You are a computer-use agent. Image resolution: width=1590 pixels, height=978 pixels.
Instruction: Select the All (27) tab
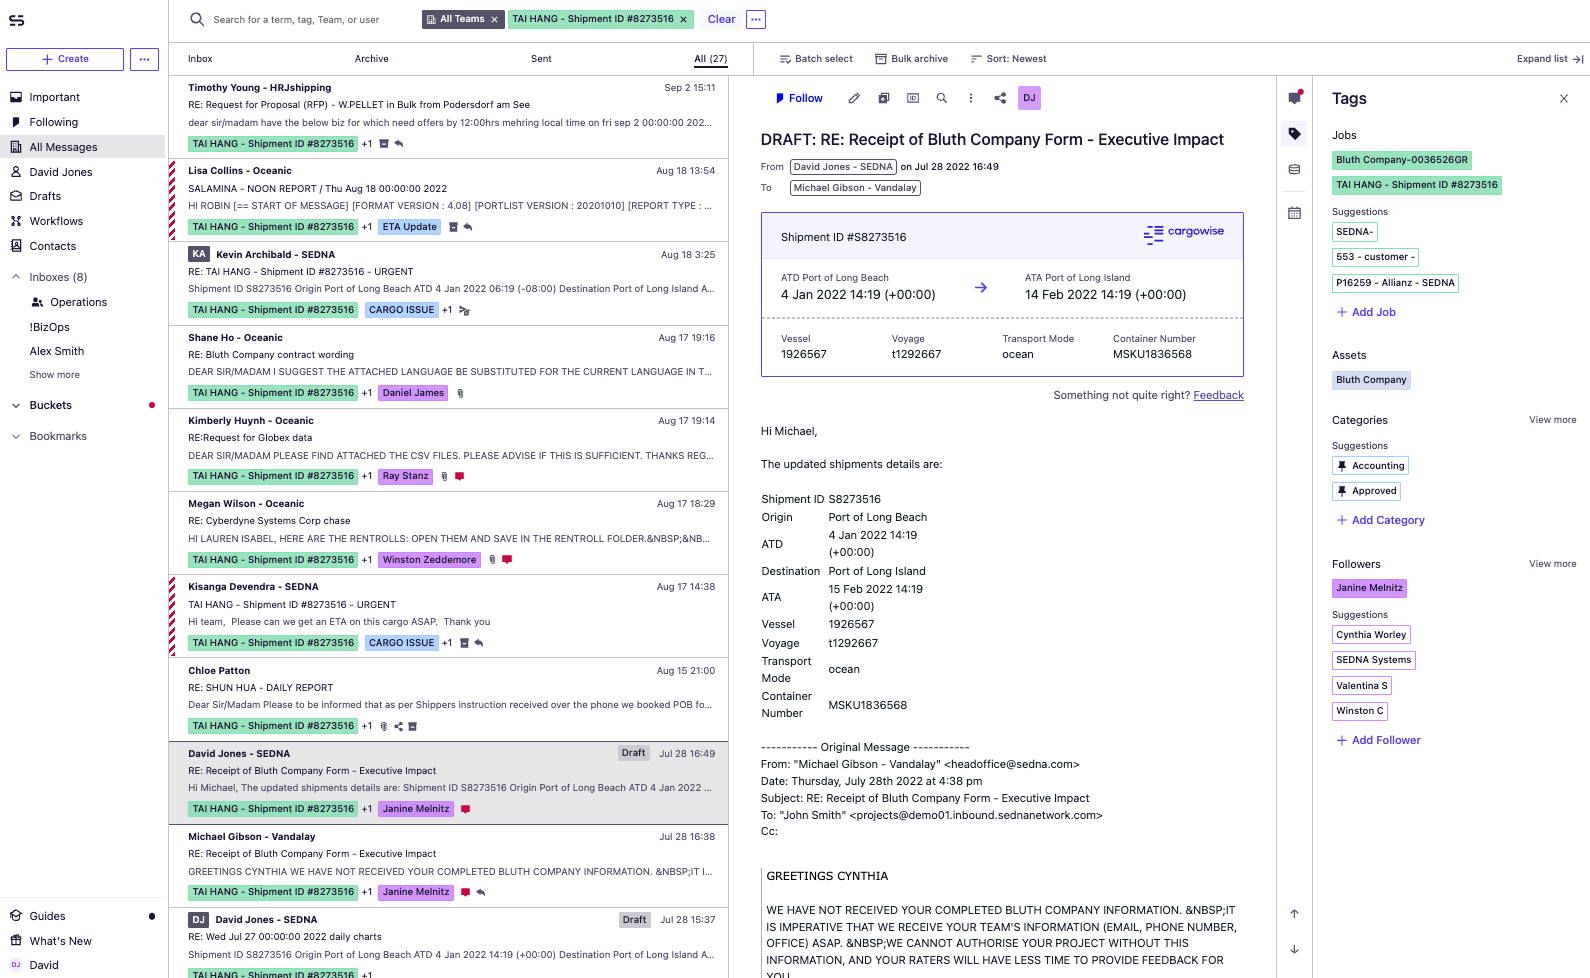(711, 59)
